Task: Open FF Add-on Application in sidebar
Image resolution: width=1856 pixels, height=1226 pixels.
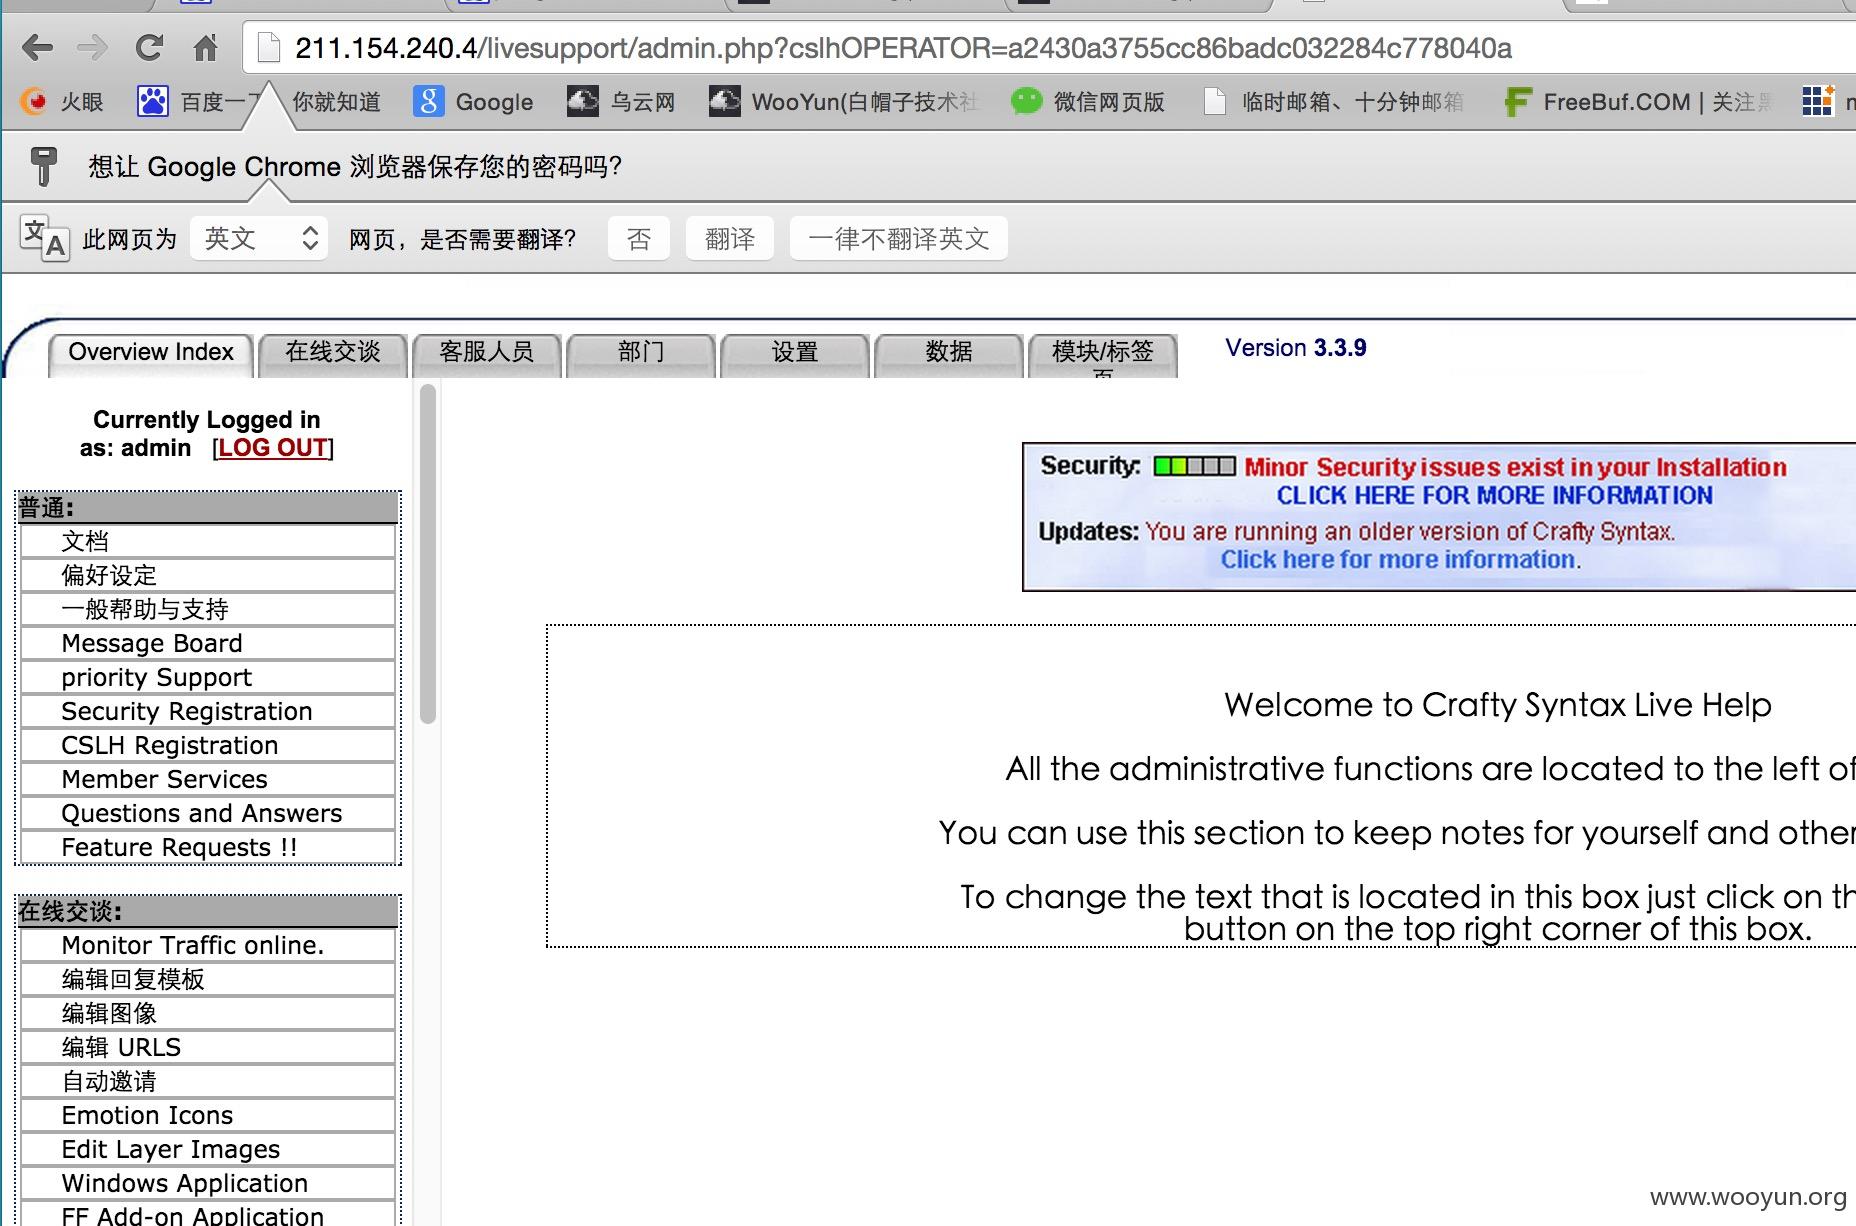Action: 208,1215
